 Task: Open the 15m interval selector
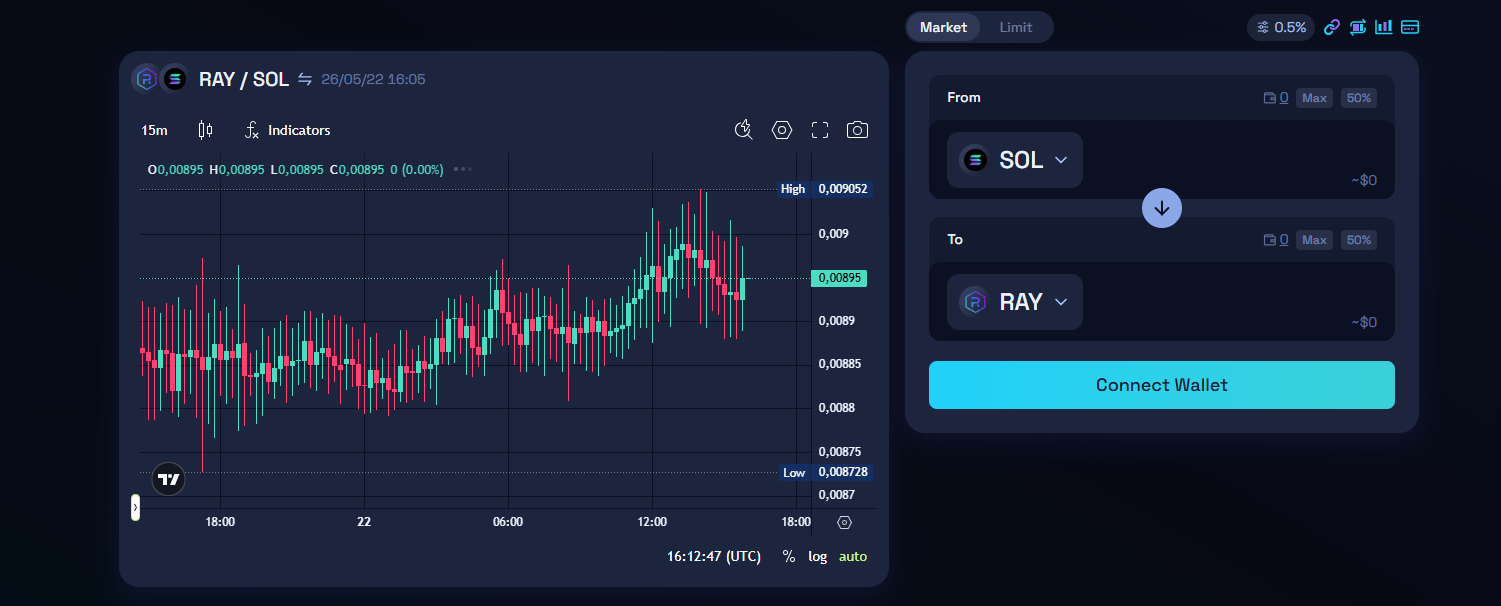[x=154, y=130]
